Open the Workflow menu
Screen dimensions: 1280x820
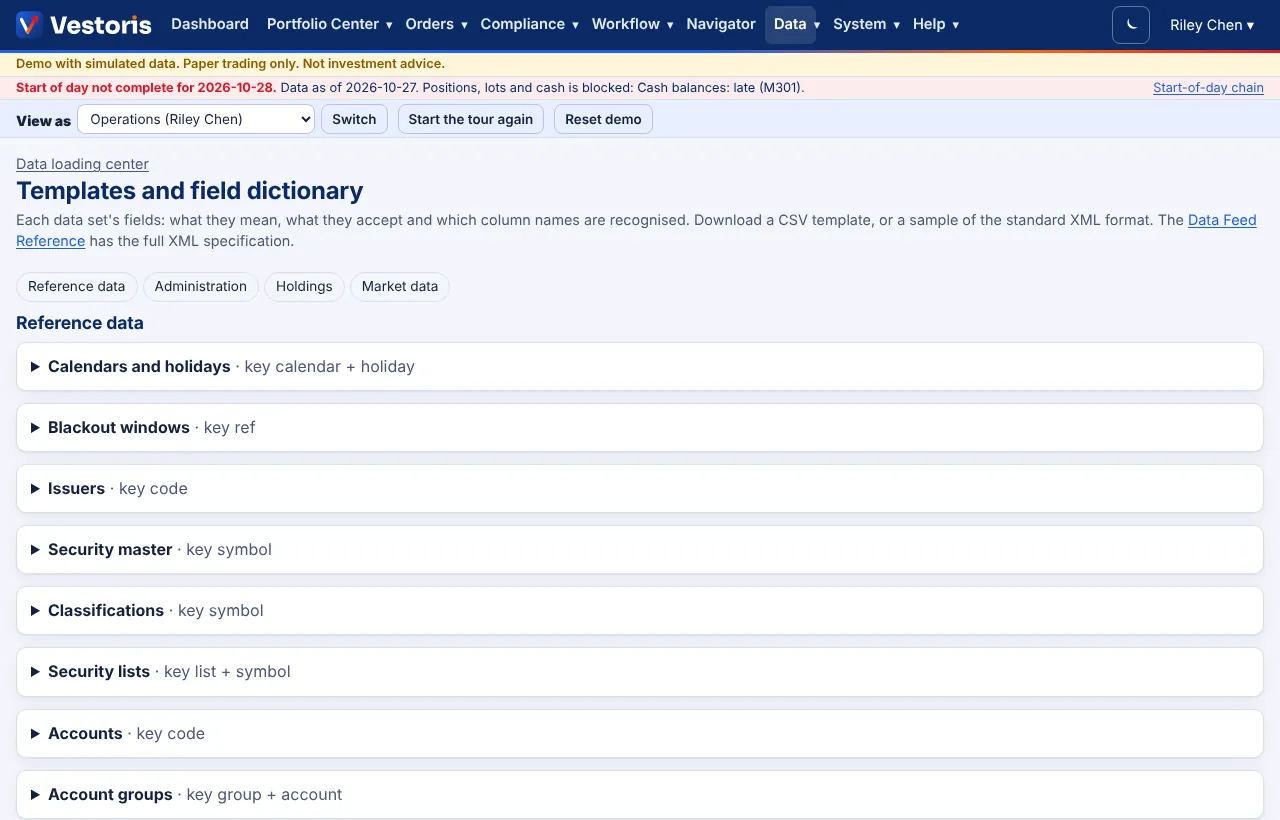click(x=632, y=24)
